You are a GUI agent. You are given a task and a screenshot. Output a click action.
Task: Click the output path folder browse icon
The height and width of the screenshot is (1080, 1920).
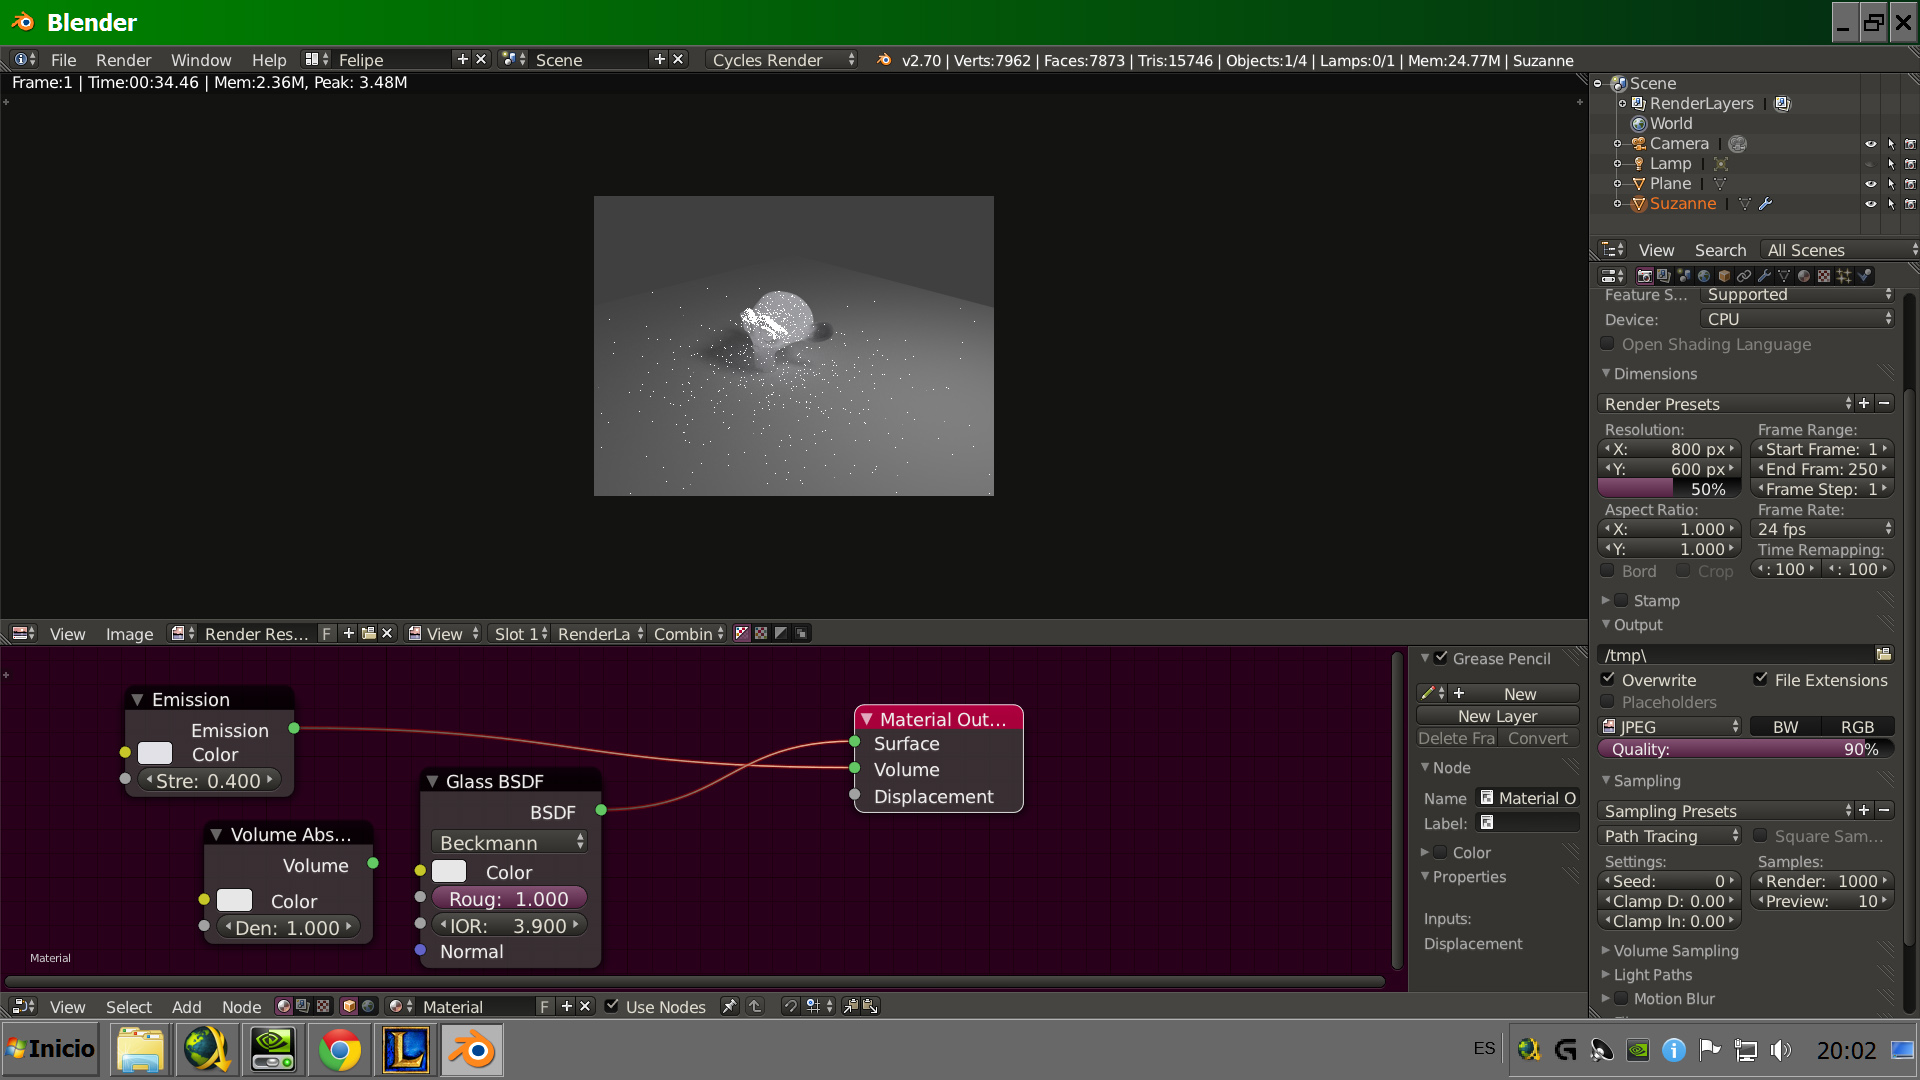1884,654
